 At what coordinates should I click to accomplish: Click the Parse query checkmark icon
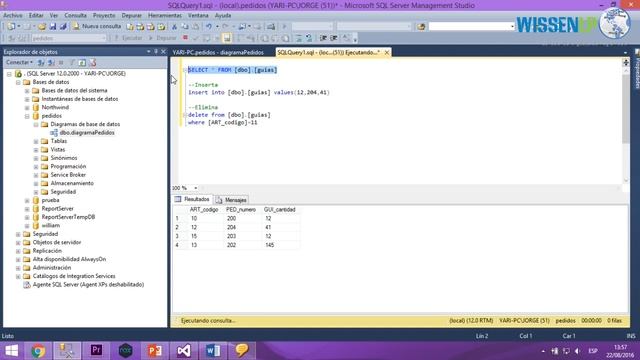click(x=196, y=38)
